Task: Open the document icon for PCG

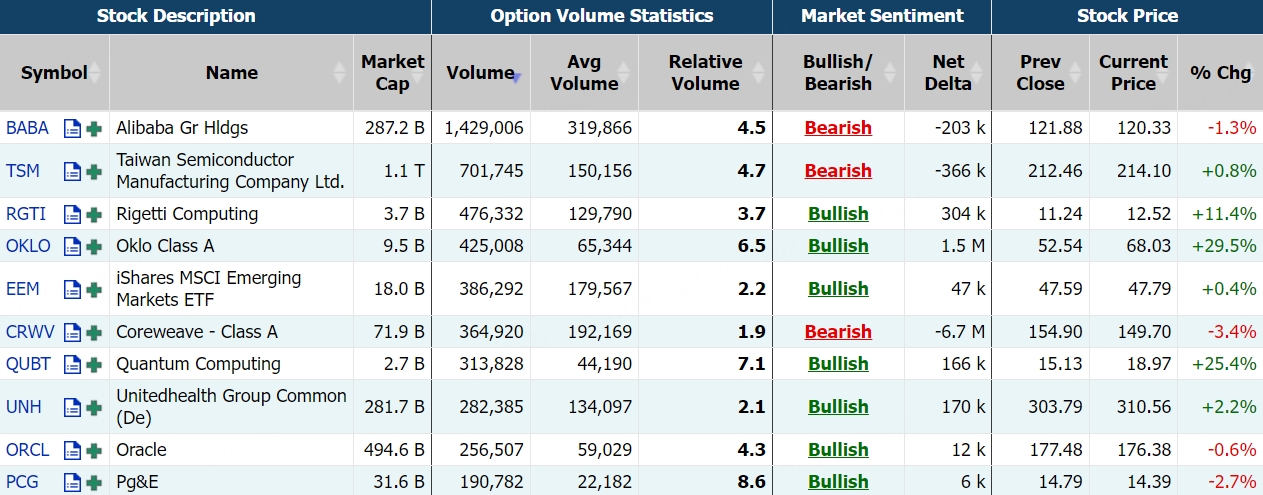Action: (x=72, y=482)
